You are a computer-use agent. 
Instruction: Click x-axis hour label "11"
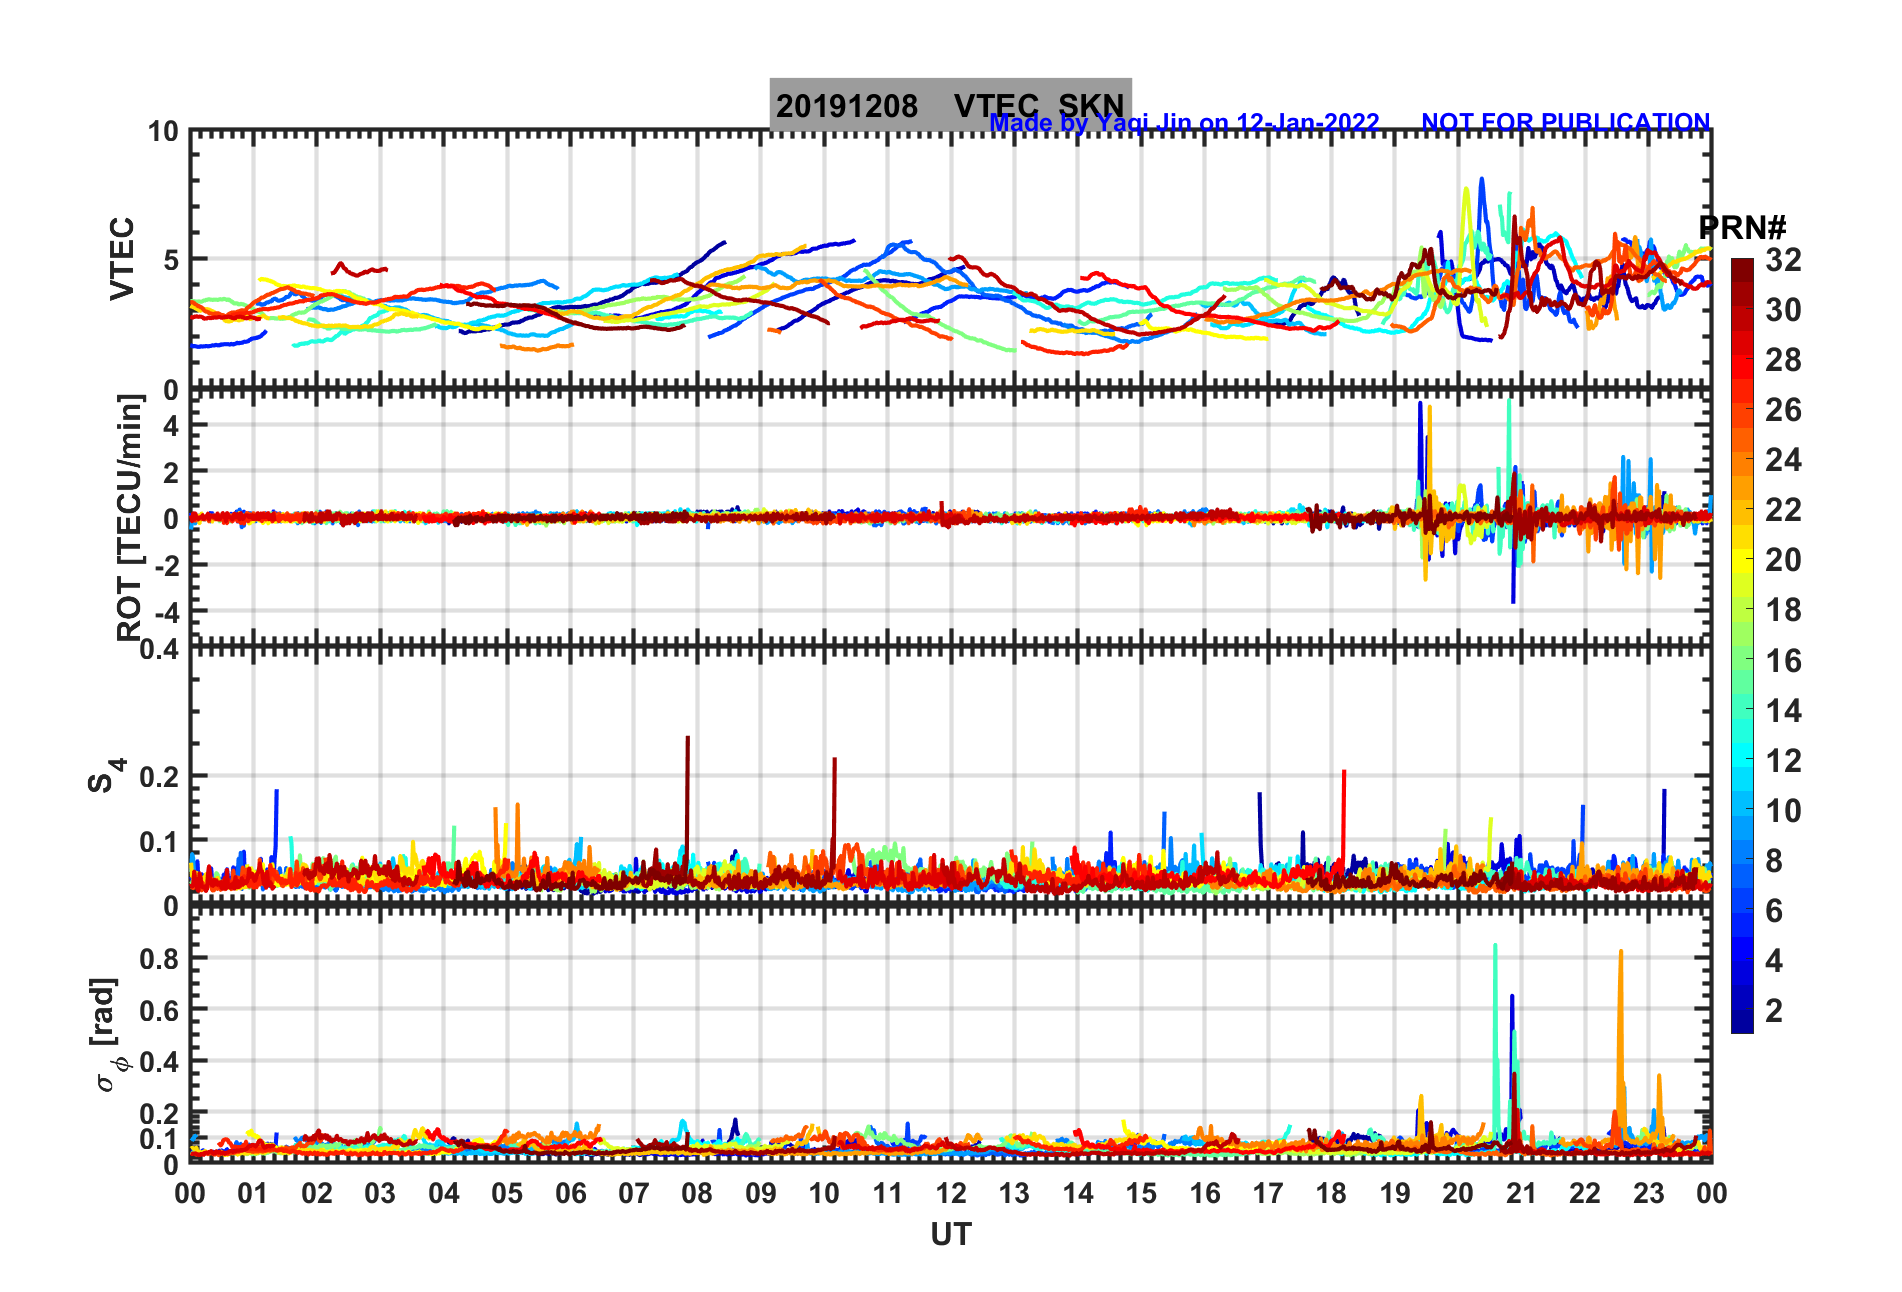888,1194
